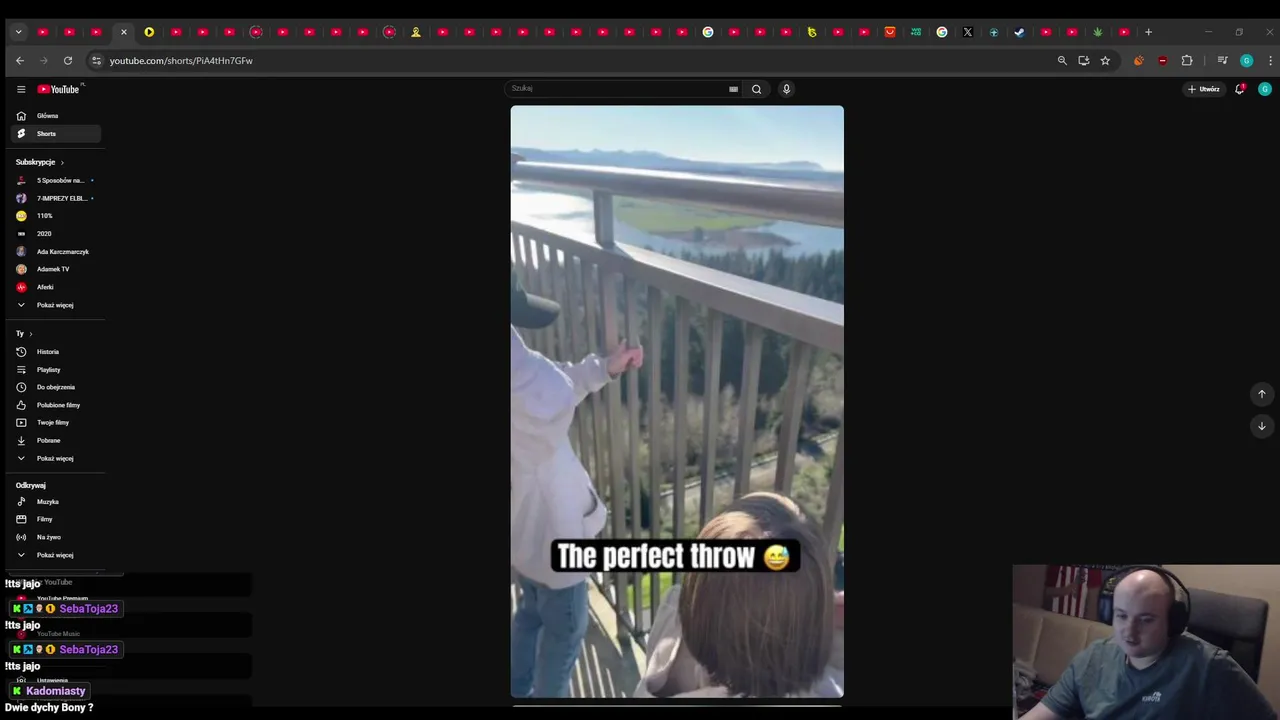Switch to the X (Twitter) tab
Viewport: 1280px width, 720px height.
pos(968,32)
